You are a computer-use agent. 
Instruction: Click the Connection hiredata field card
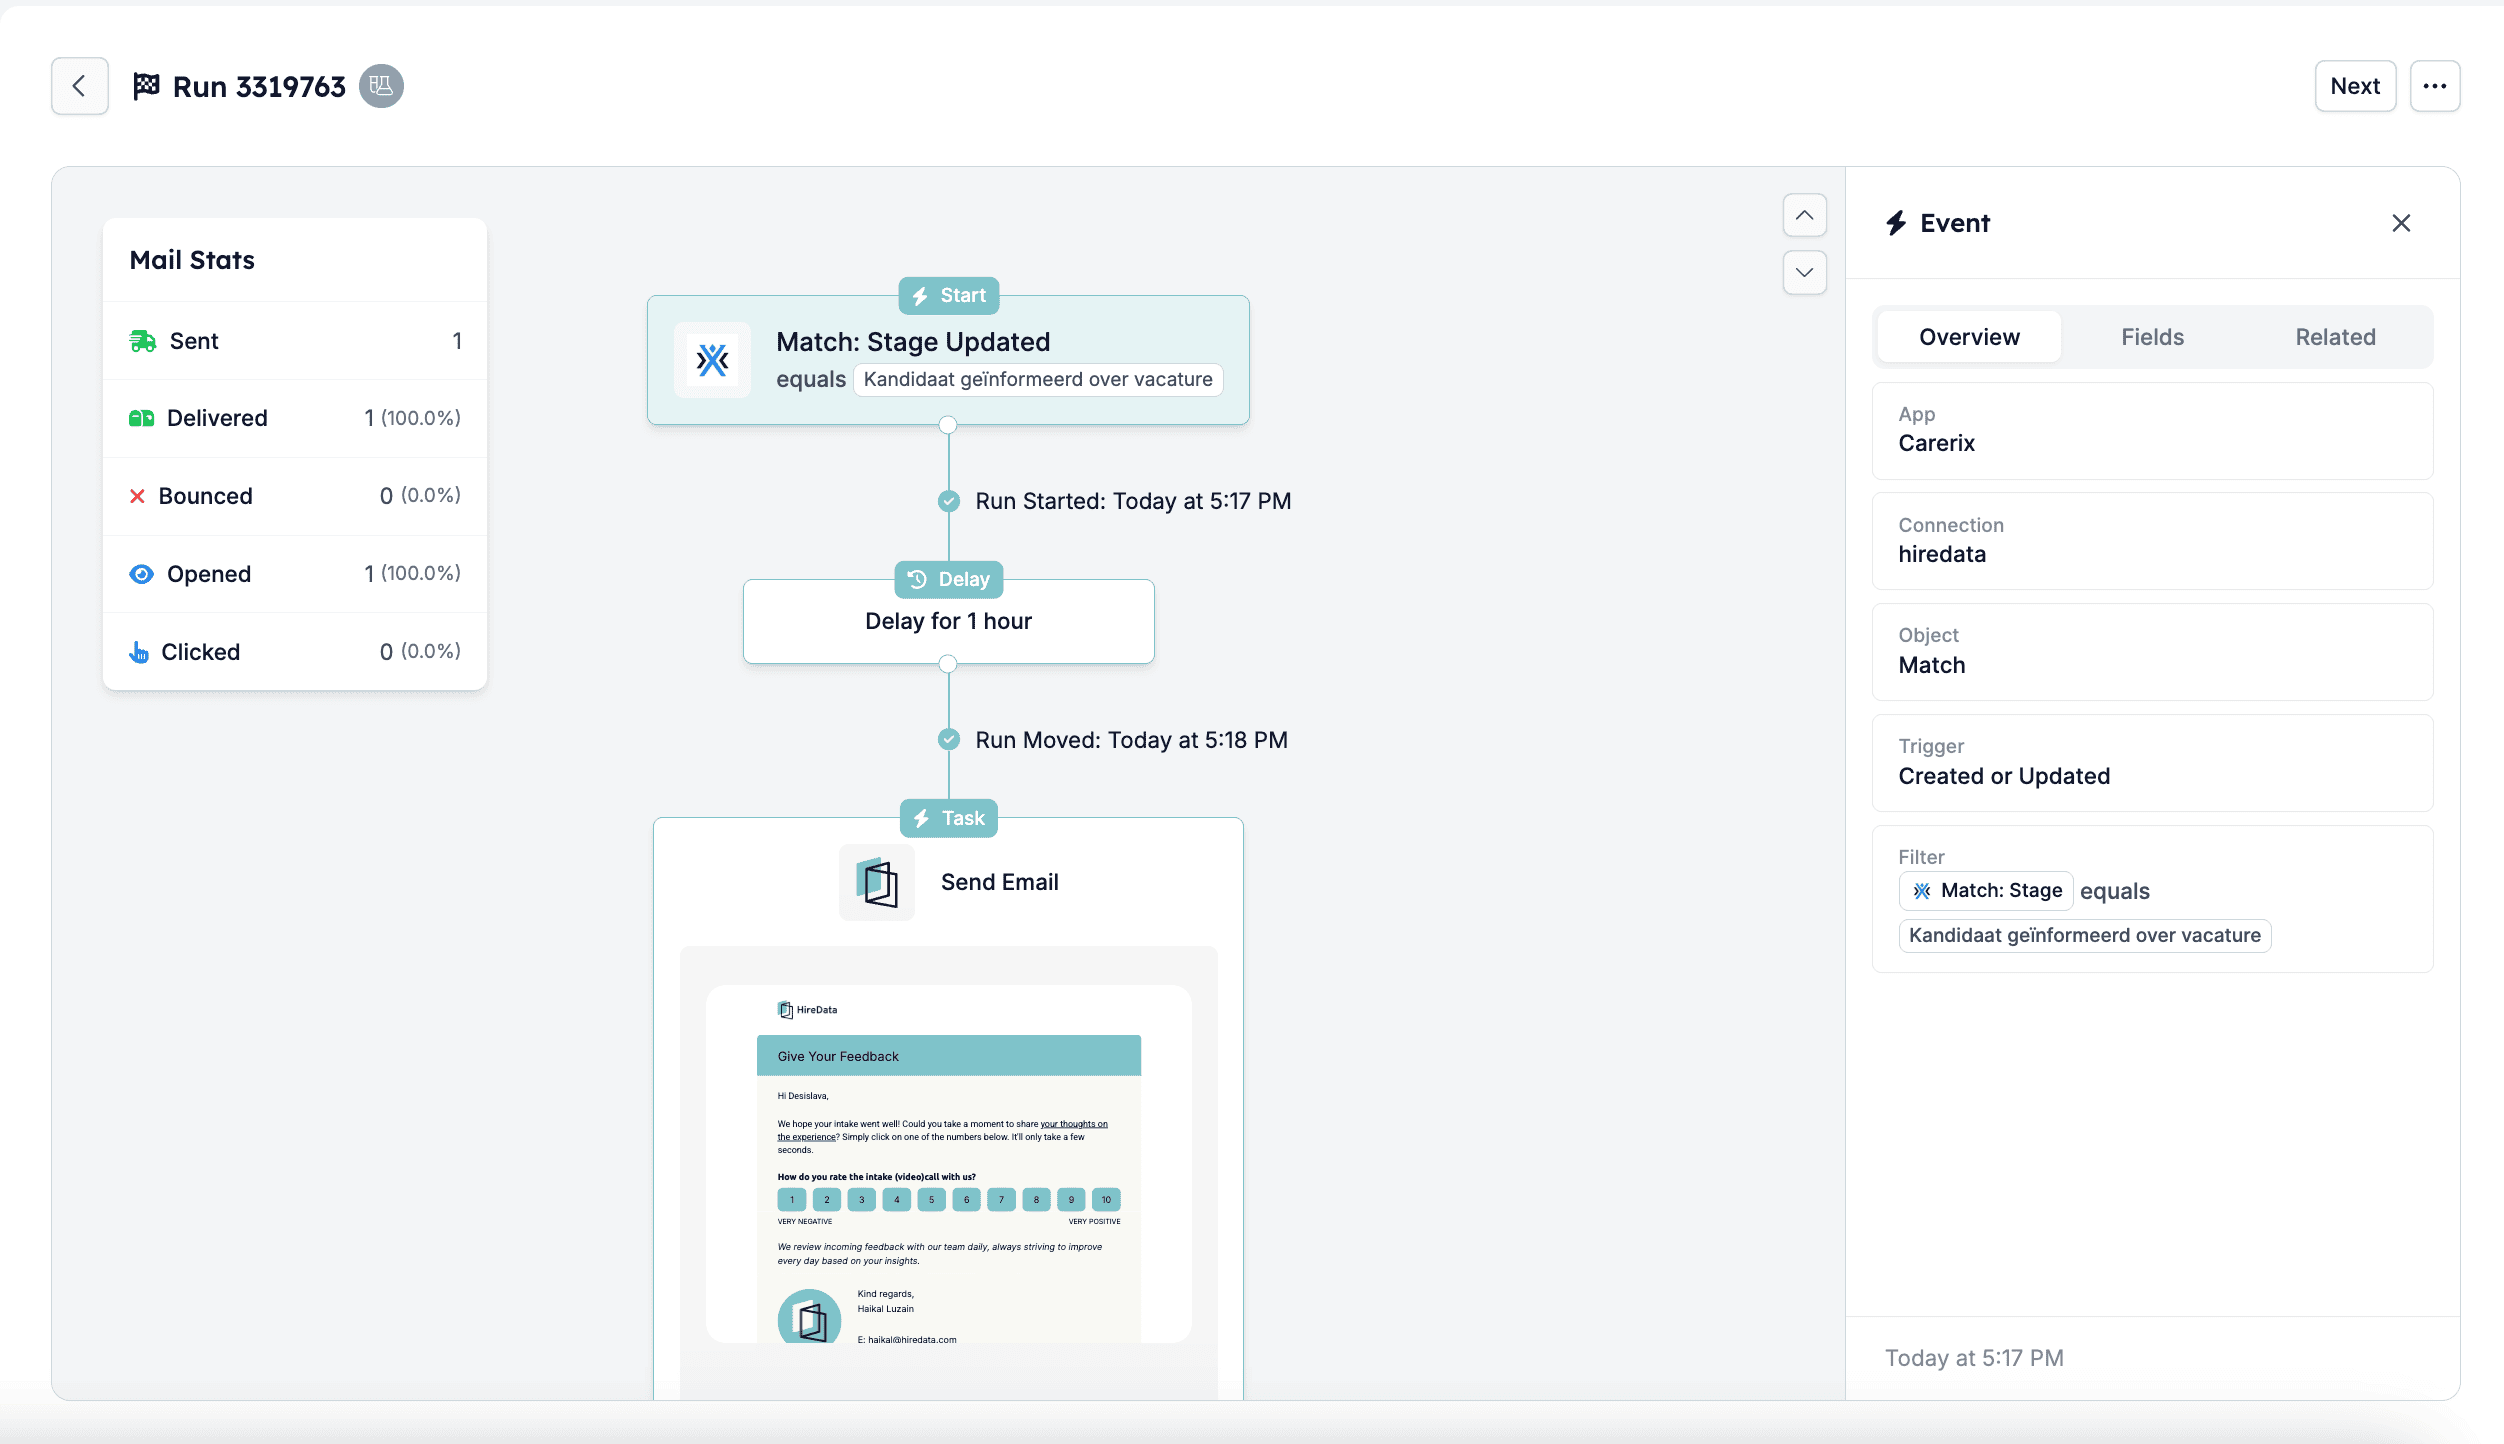[2152, 542]
